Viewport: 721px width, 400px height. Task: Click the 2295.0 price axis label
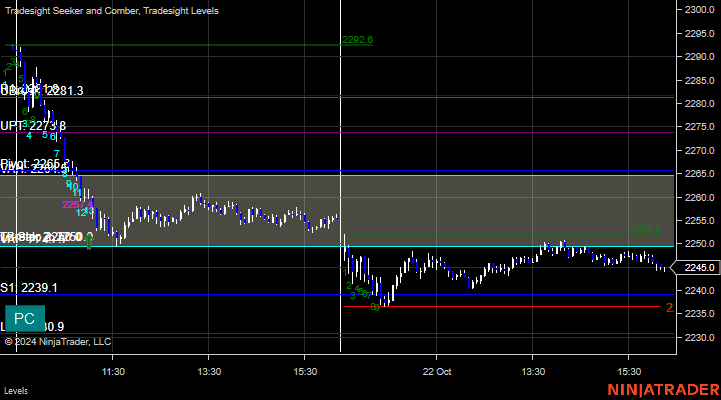coord(699,34)
